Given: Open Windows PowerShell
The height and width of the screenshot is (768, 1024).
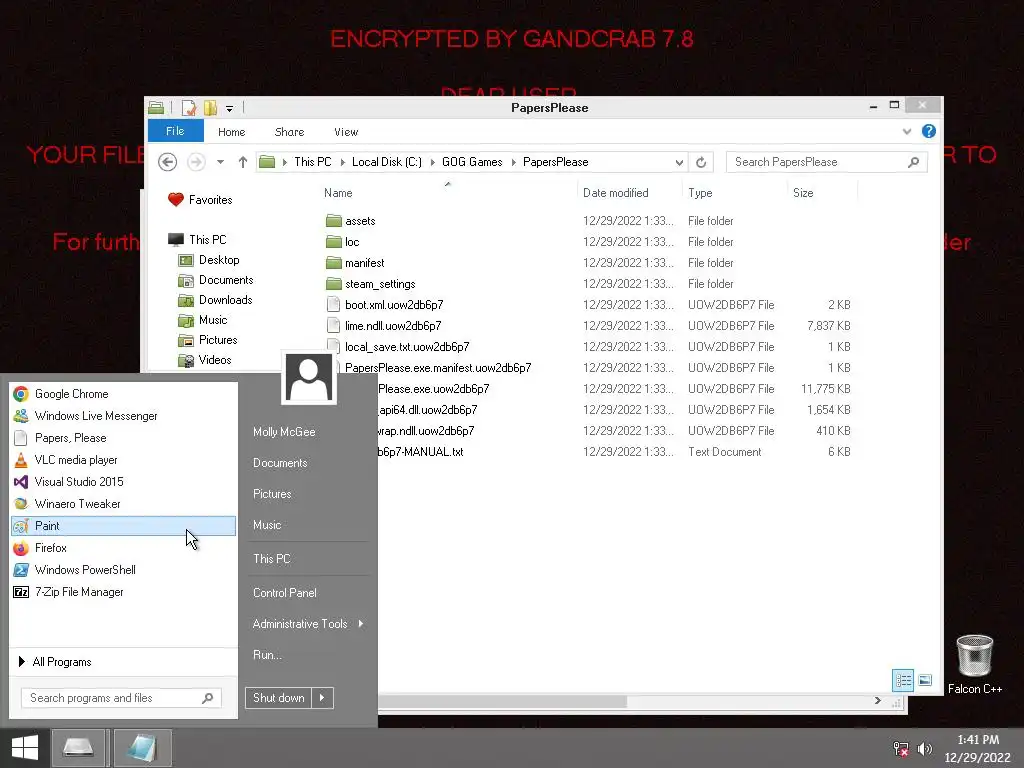Looking at the screenshot, I should (x=123, y=570).
